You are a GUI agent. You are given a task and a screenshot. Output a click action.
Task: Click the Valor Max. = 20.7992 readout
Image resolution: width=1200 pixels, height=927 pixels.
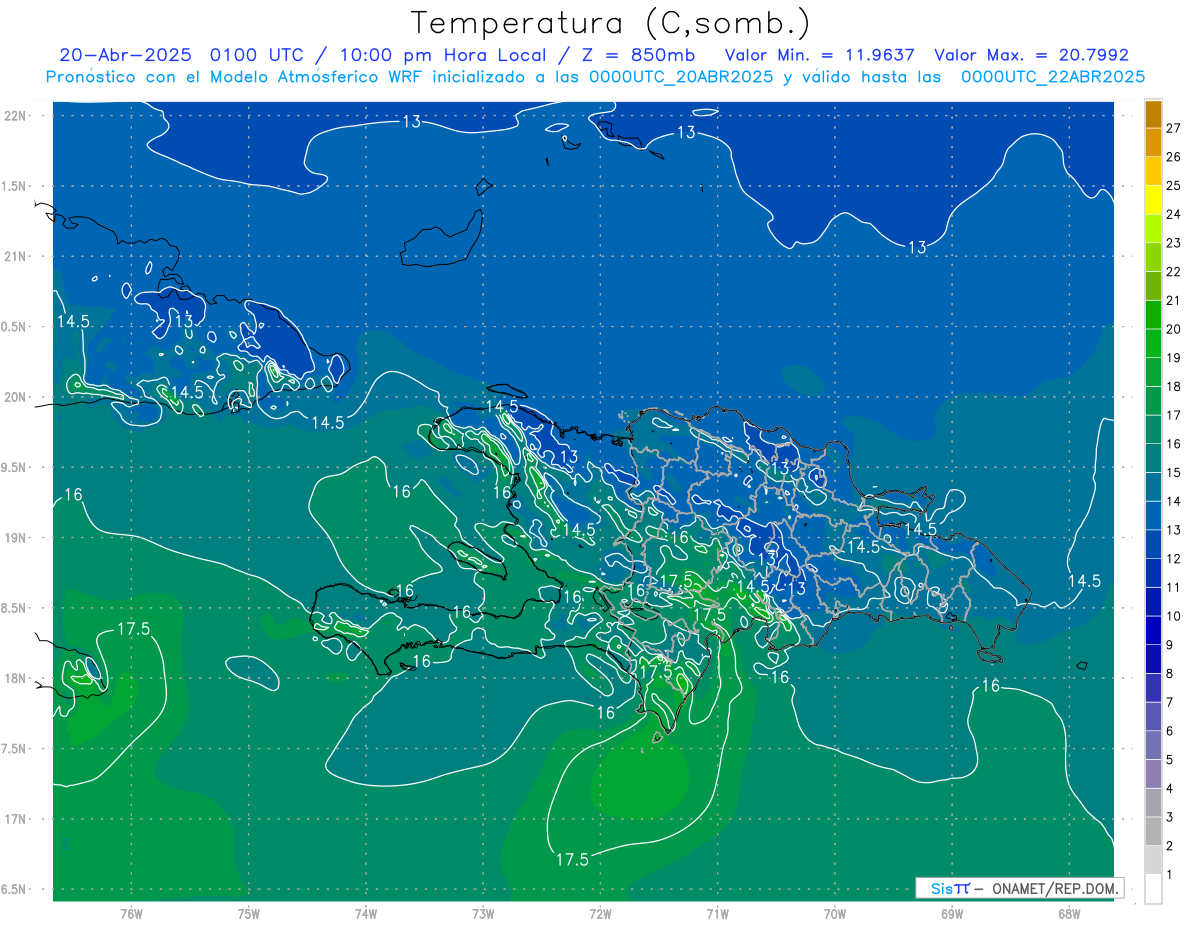[1031, 55]
